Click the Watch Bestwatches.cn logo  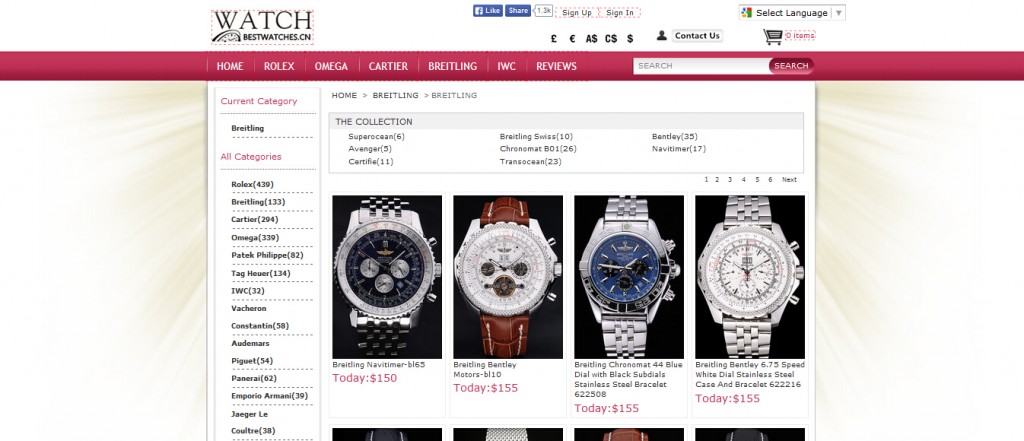[262, 27]
